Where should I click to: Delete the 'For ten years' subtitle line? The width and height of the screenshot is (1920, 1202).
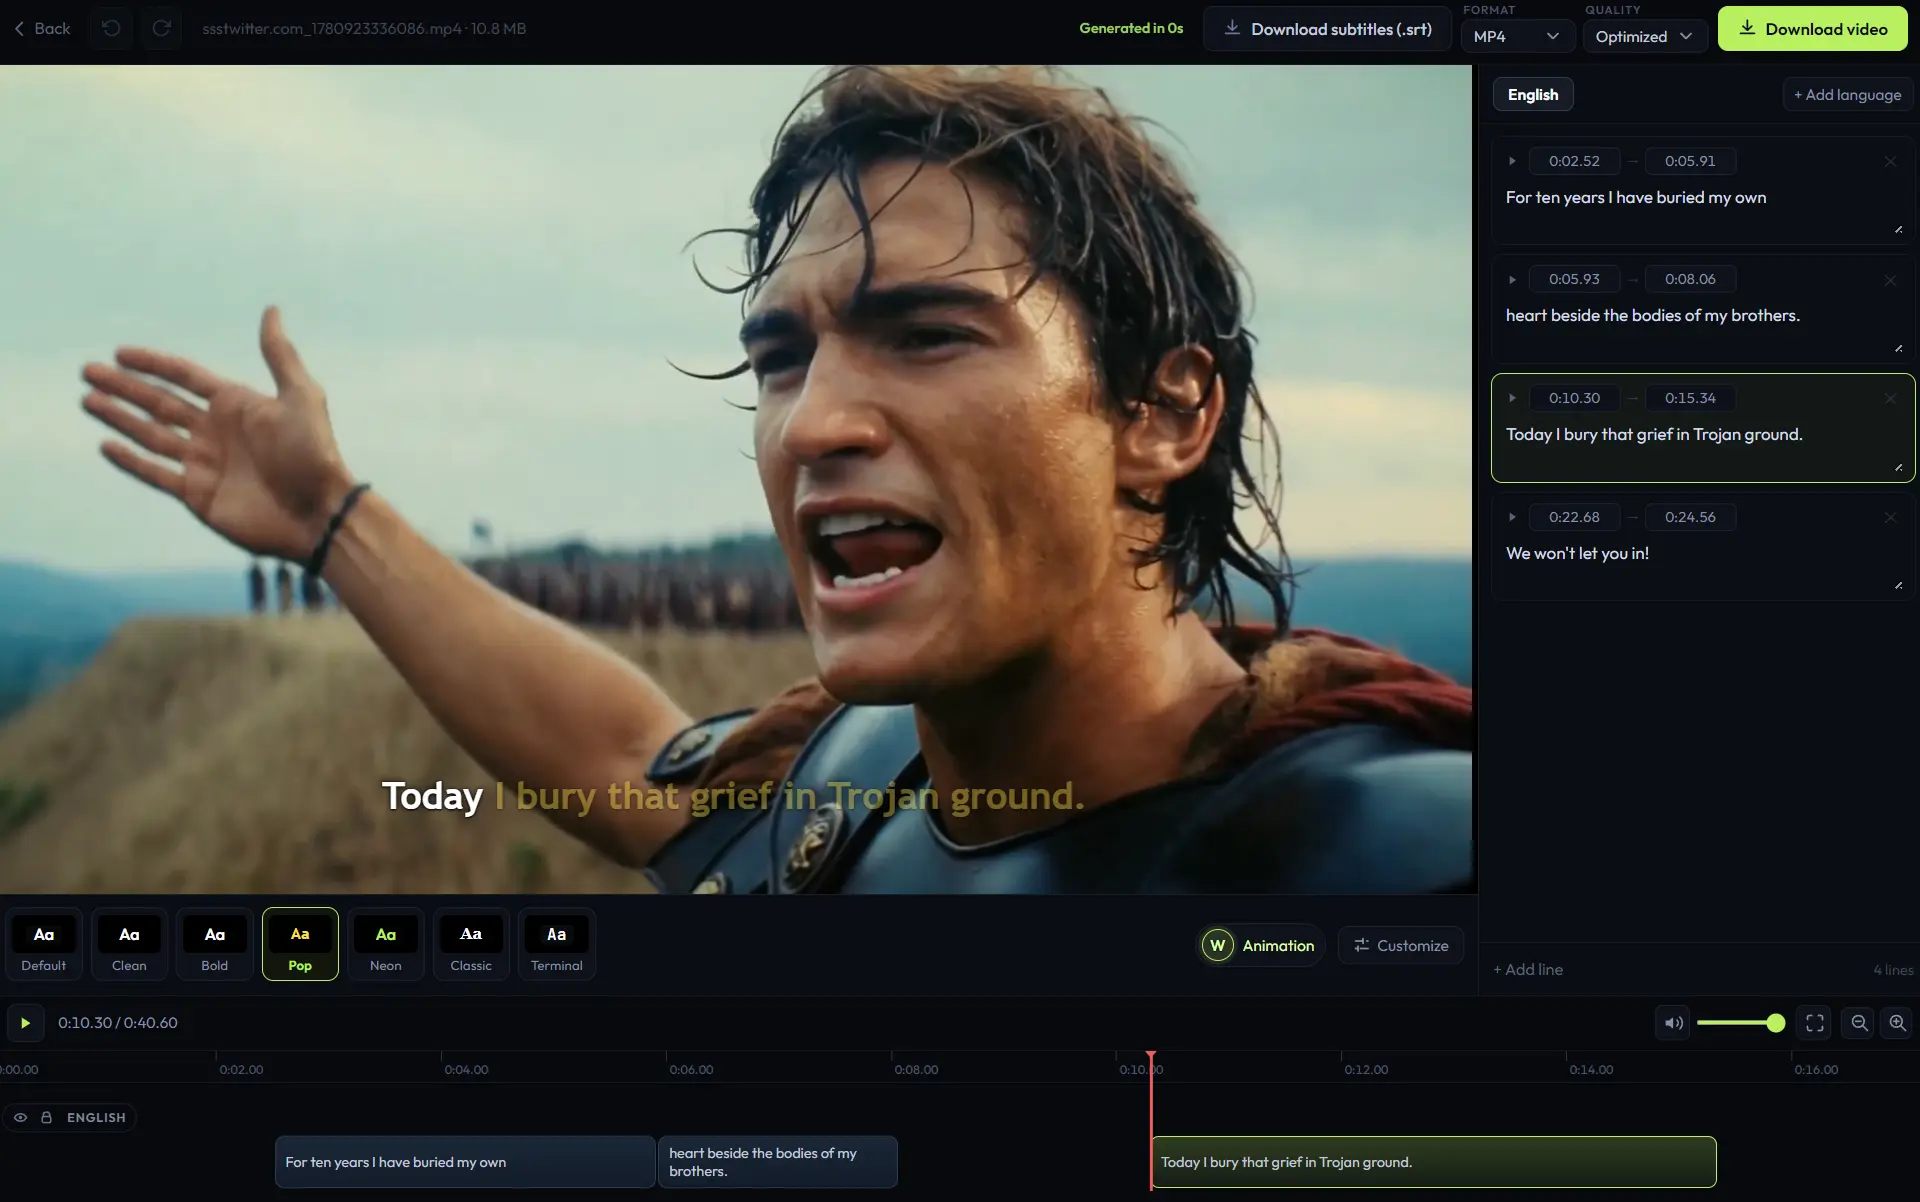point(1890,161)
